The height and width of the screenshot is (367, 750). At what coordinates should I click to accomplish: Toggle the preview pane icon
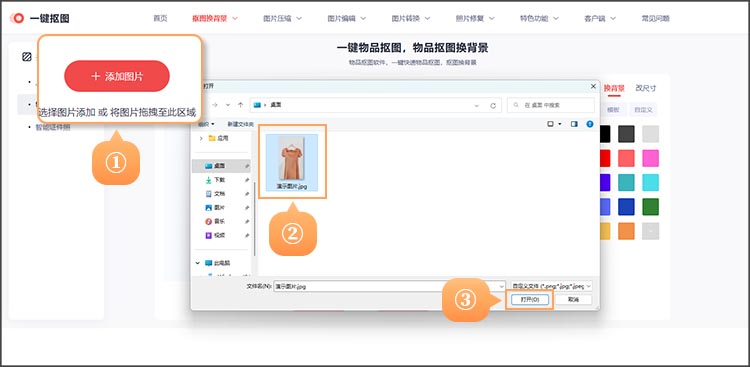574,124
